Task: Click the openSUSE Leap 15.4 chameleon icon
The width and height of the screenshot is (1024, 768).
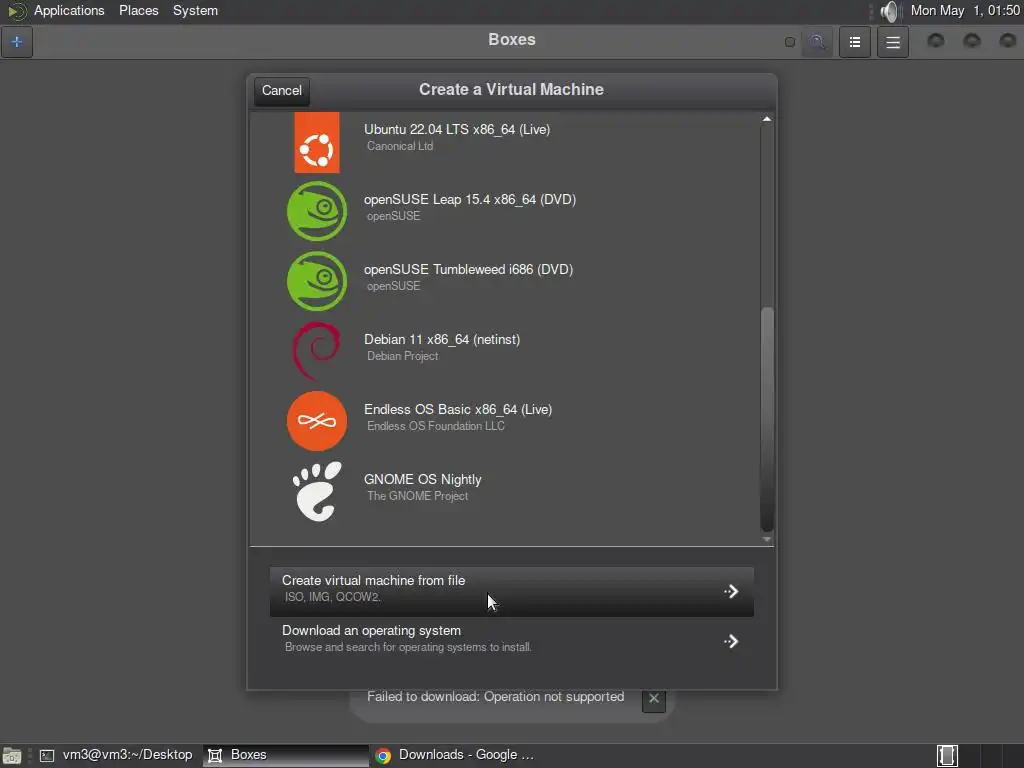Action: [x=317, y=212]
